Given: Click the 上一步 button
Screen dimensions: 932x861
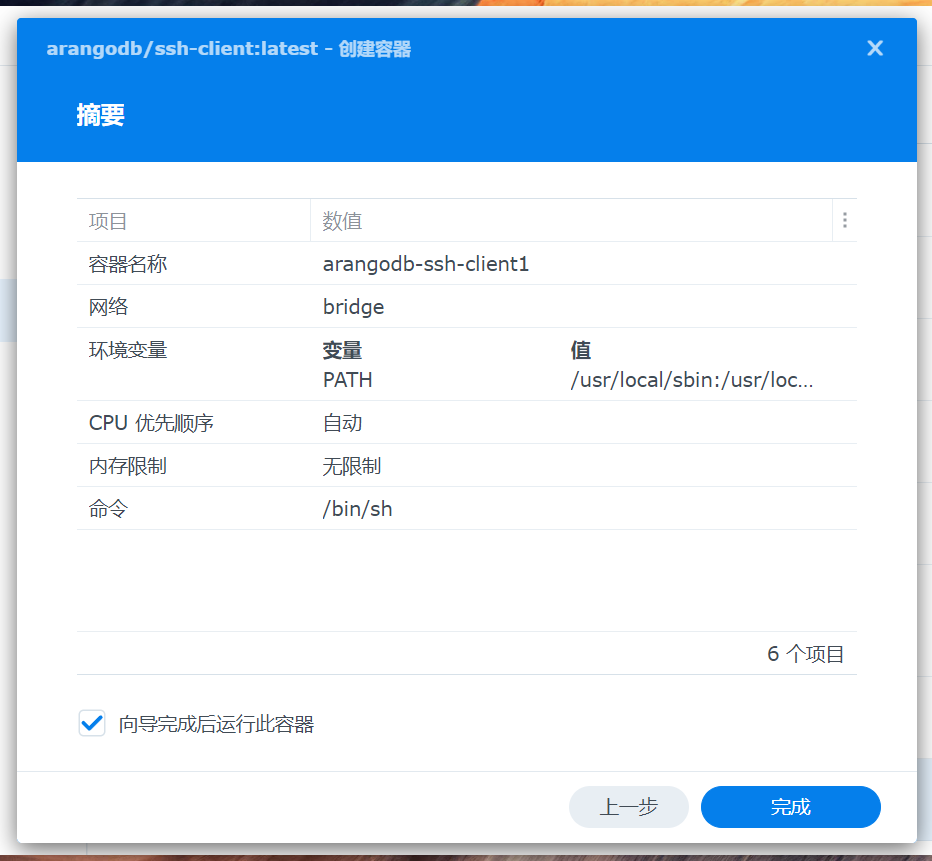Looking at the screenshot, I should tap(628, 807).
